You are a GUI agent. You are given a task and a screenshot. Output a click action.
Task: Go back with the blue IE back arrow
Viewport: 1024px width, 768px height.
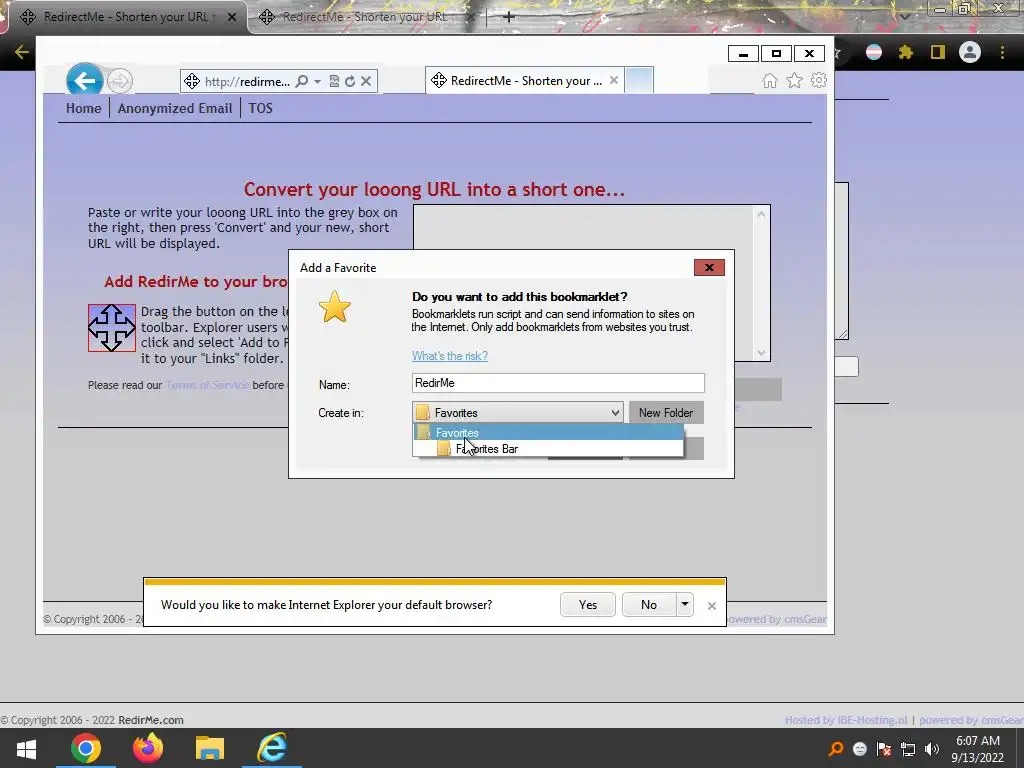[x=84, y=81]
